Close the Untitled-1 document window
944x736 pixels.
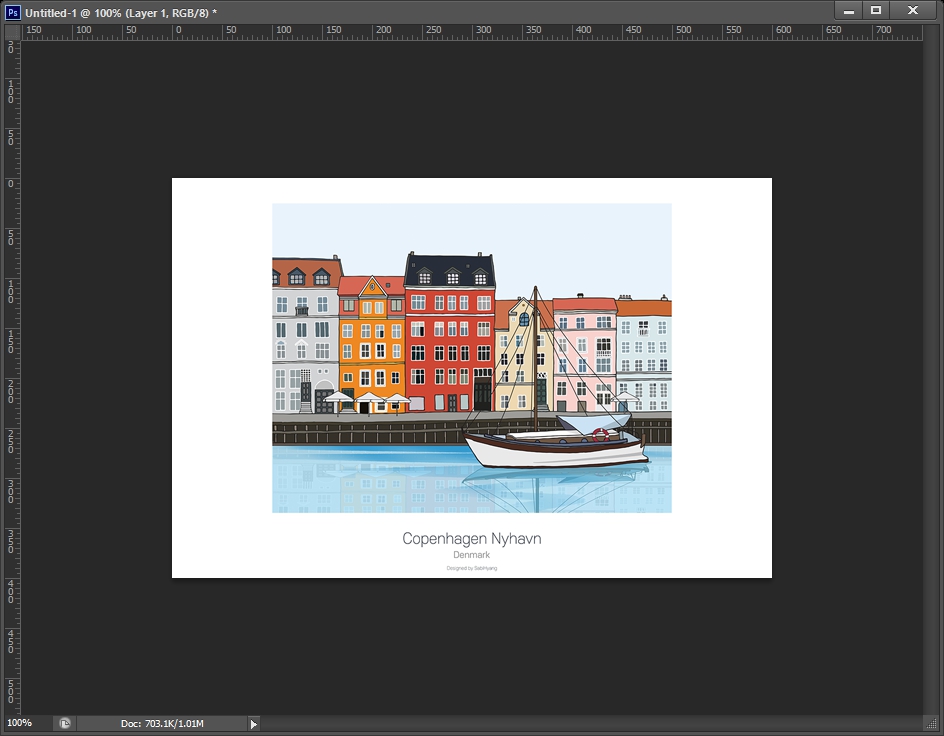coord(913,10)
